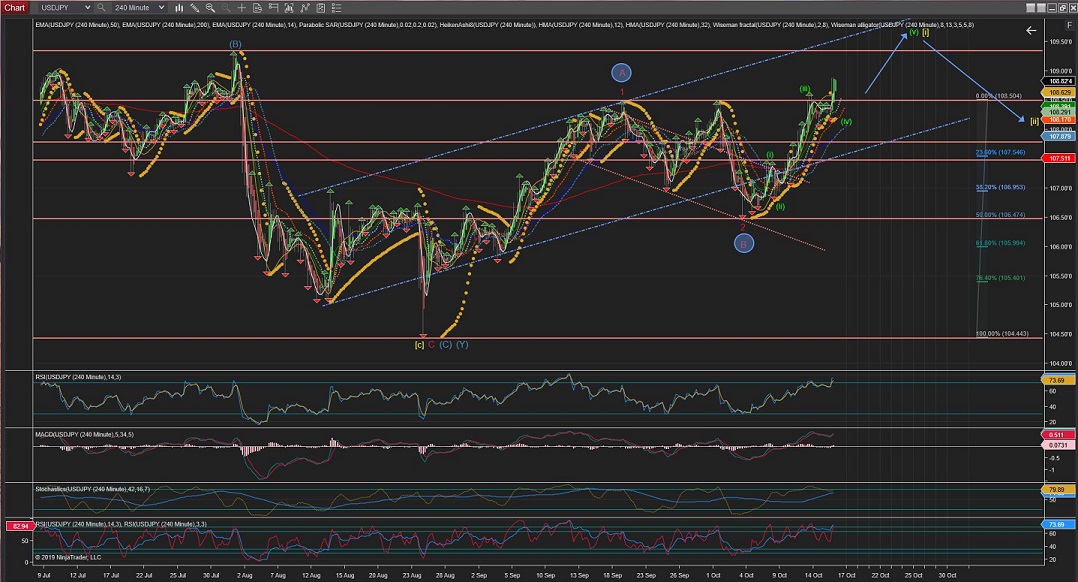Click the instrument search magnifier icon

(101, 7)
